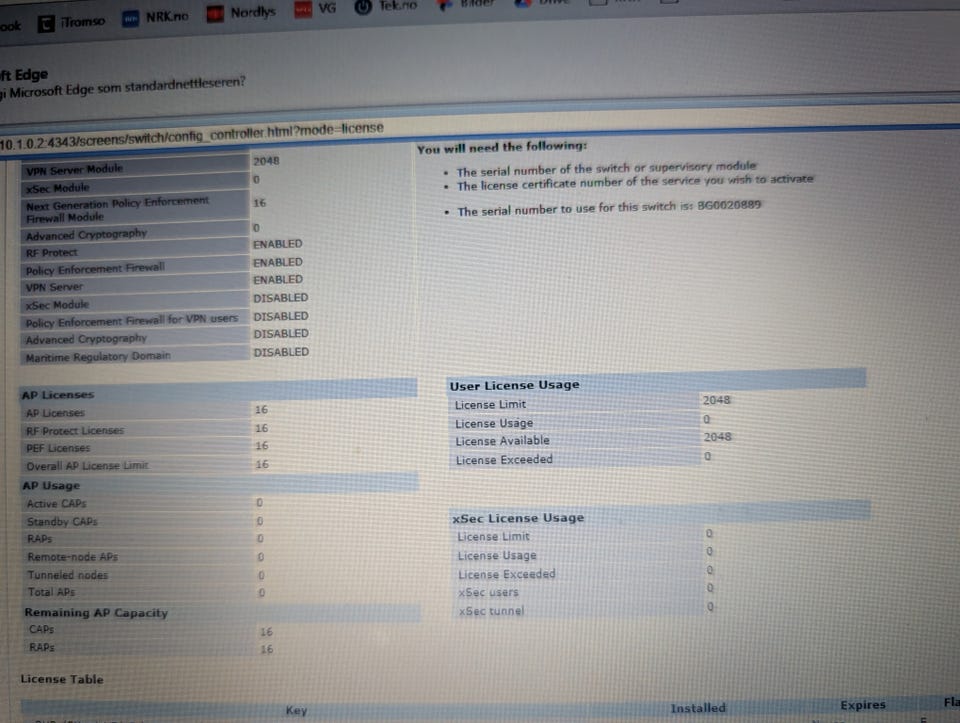Open the iTromso bookmark
Image resolution: width=960 pixels, height=723 pixels.
71,22
